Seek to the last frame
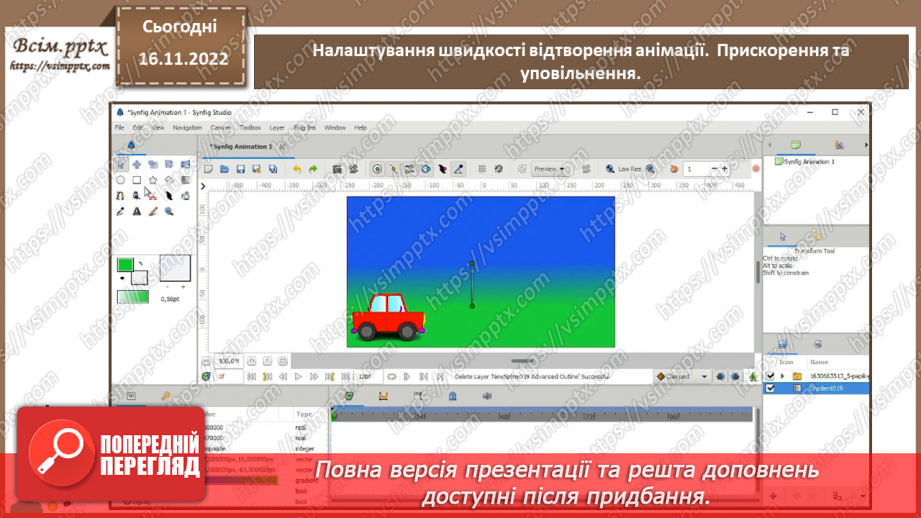The height and width of the screenshot is (518, 921). click(x=345, y=376)
